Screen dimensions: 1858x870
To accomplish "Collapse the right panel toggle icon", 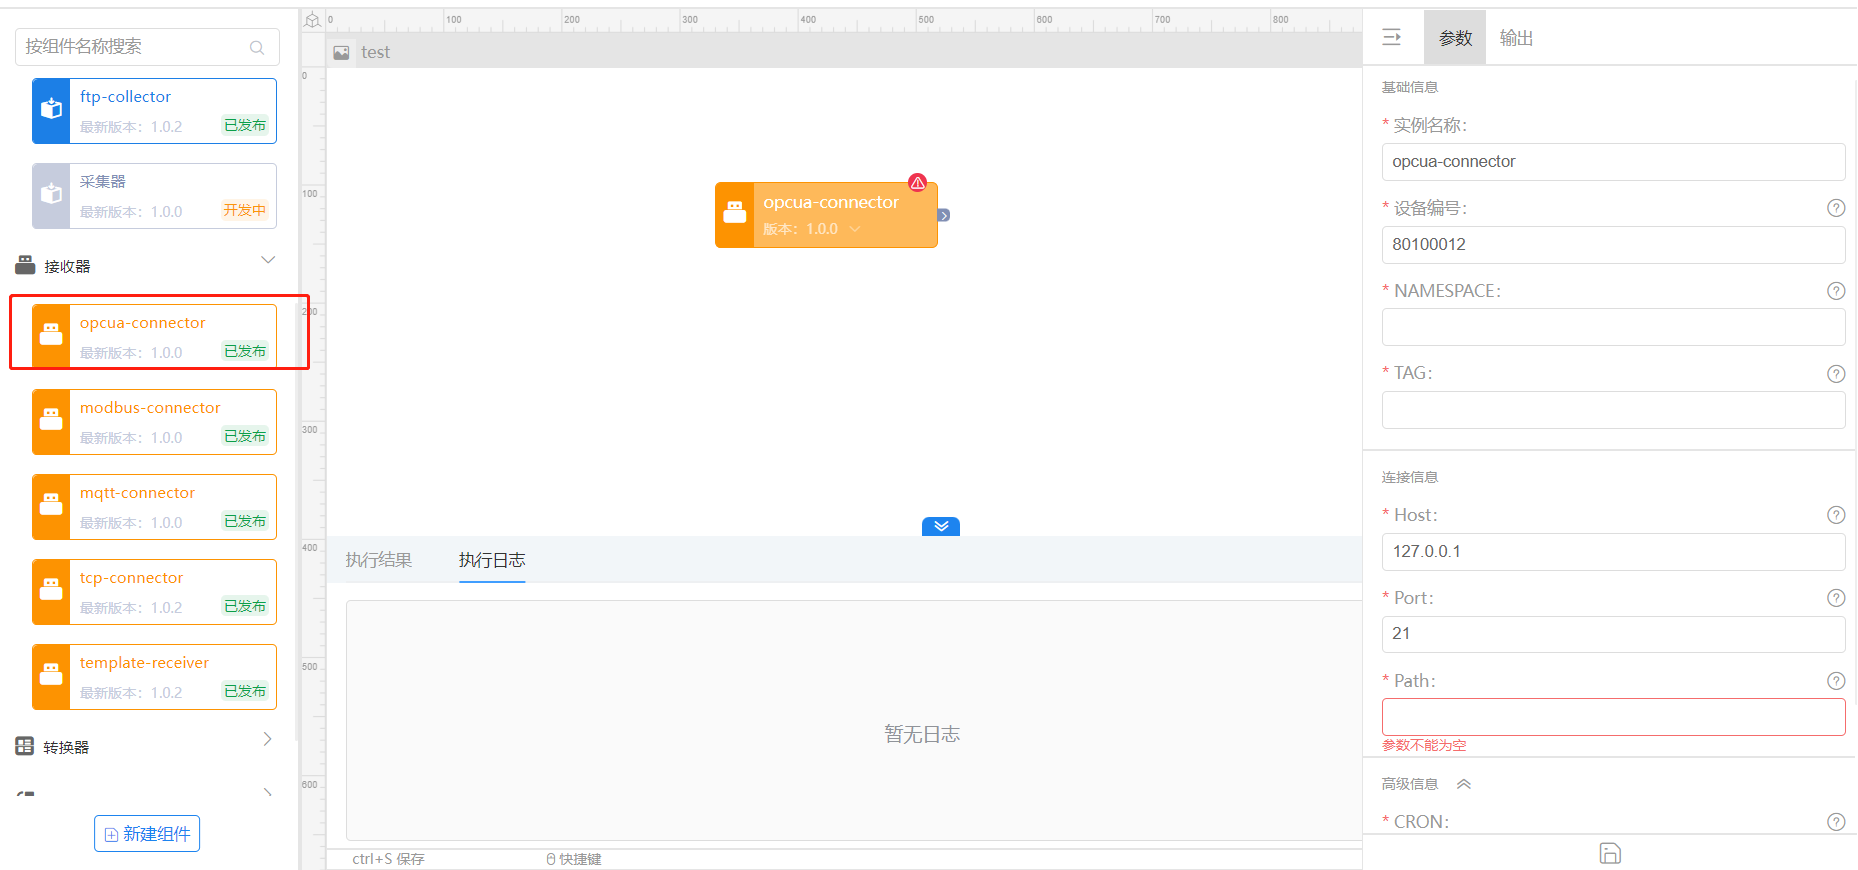I will pyautogui.click(x=1391, y=38).
